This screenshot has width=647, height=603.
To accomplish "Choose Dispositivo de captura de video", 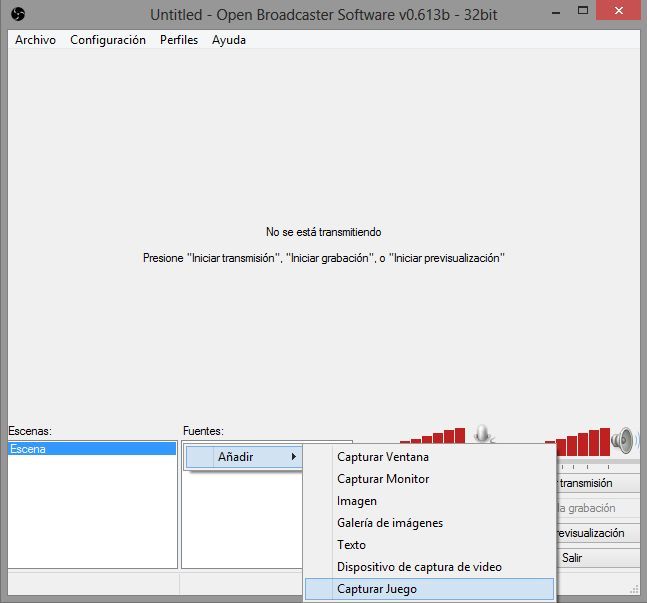I will [429, 567].
